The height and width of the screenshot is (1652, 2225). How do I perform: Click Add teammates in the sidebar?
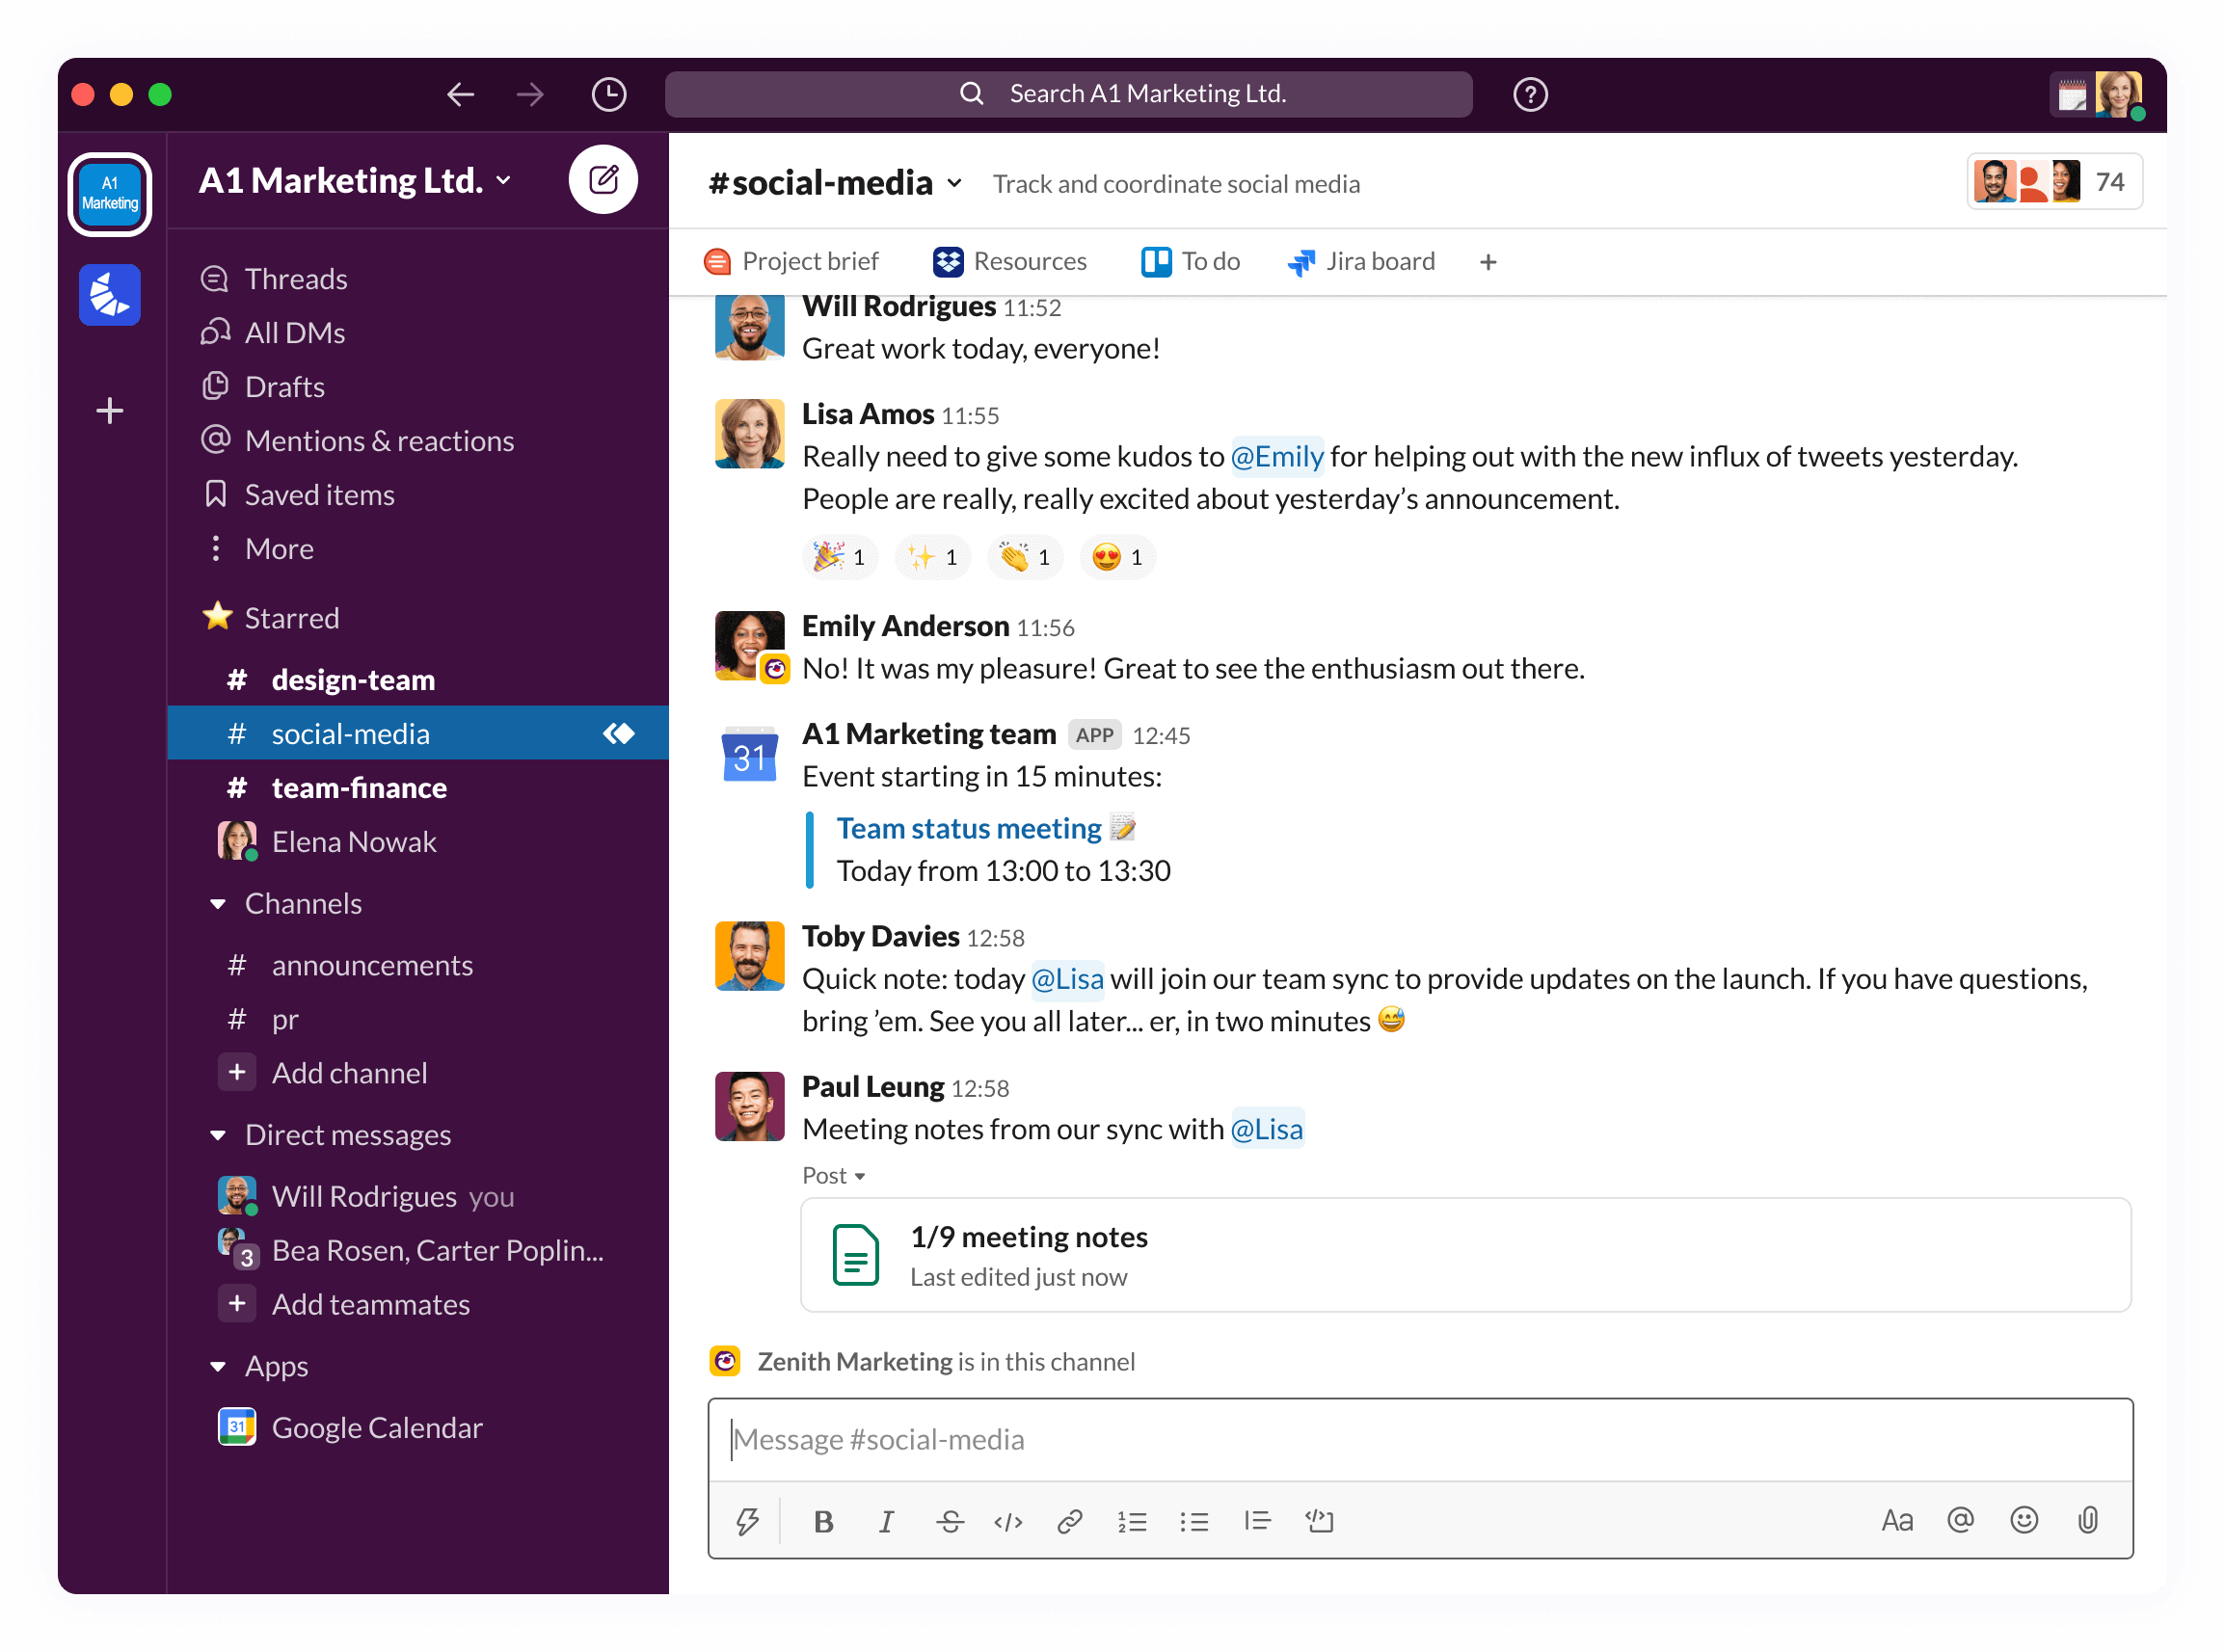371,1304
